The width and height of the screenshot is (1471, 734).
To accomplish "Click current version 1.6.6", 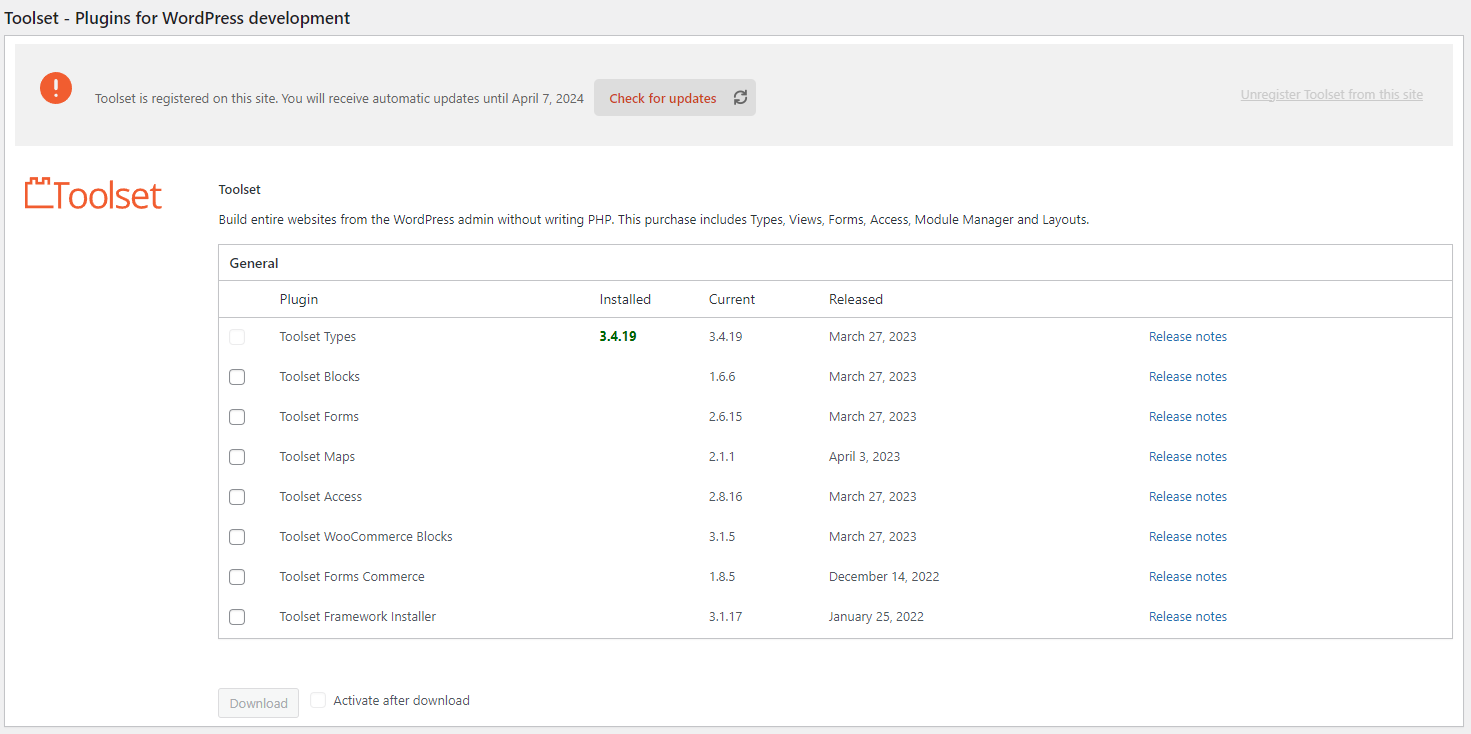I will 722,377.
